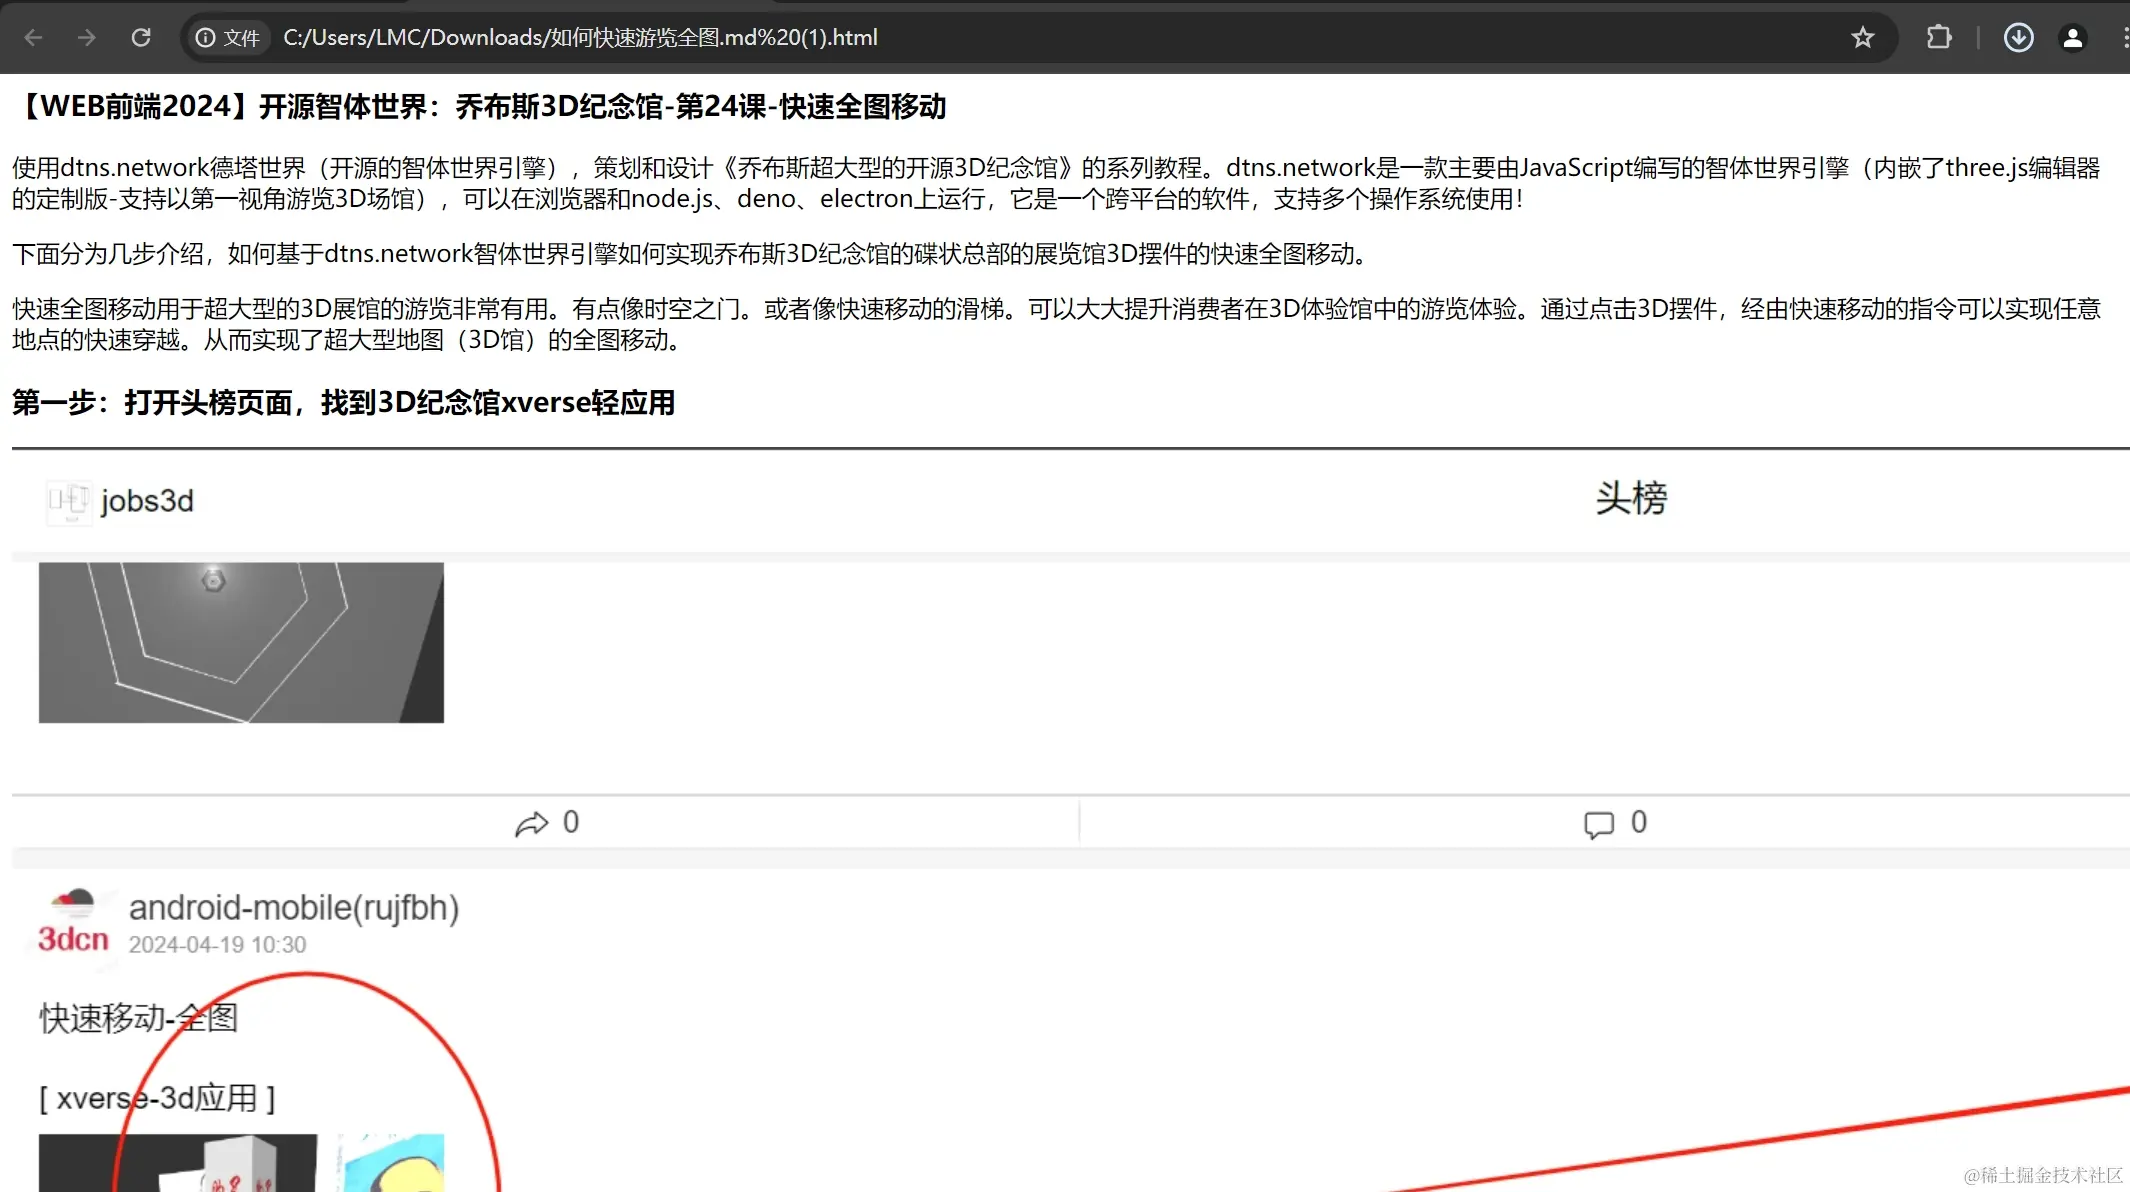Open the jobs3d user name
This screenshot has height=1192, width=2130.
147,501
